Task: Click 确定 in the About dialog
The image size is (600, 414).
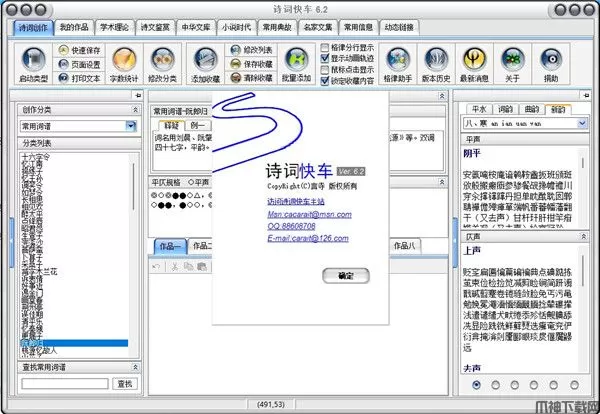Action: [346, 275]
